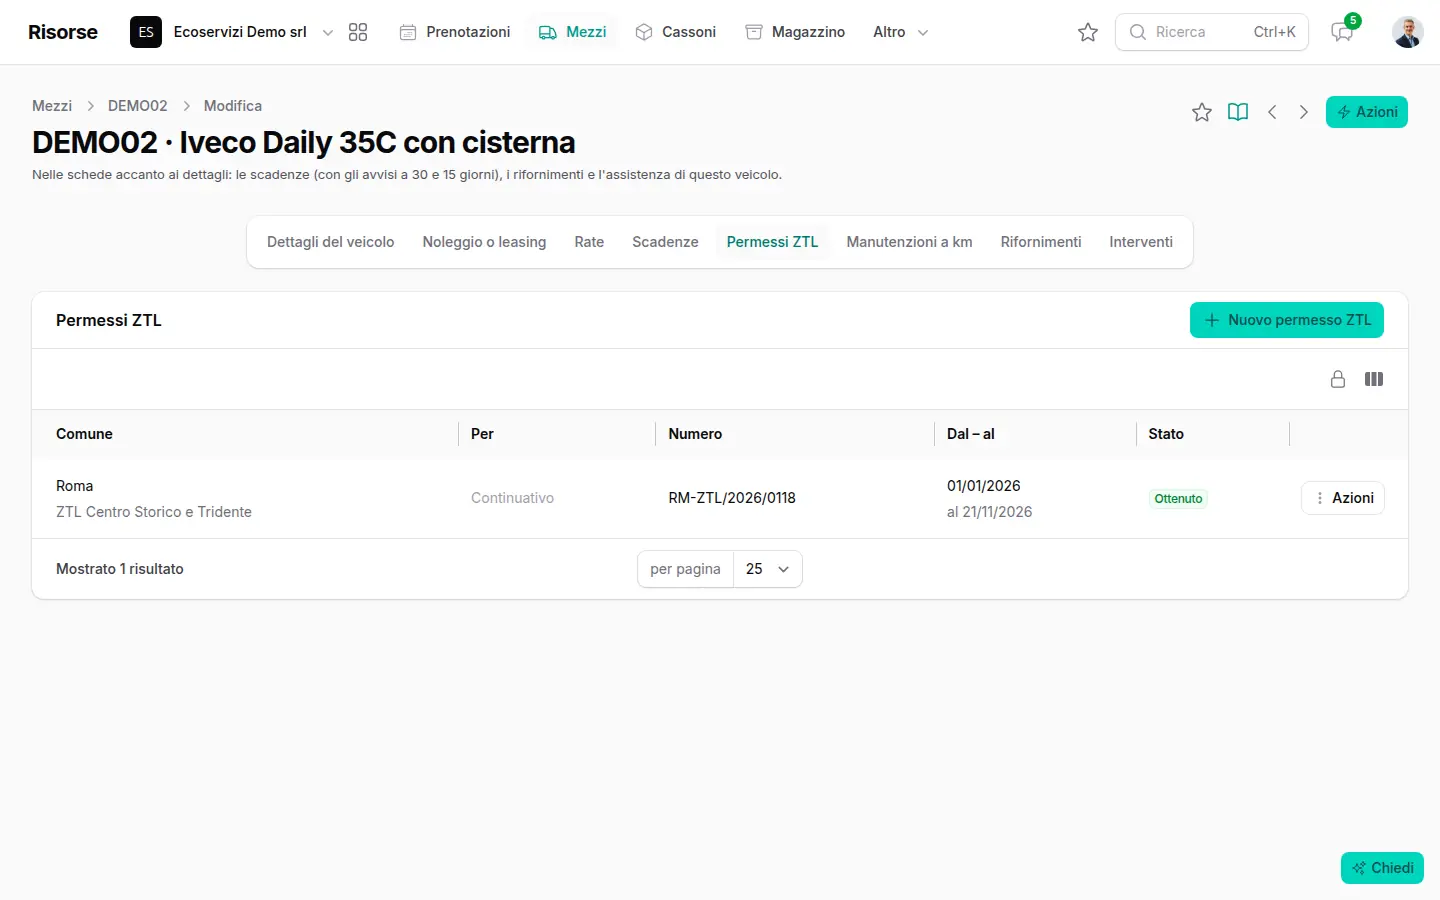Focus the Ricerca search field
Image resolution: width=1440 pixels, height=900 pixels.
pyautogui.click(x=1212, y=32)
